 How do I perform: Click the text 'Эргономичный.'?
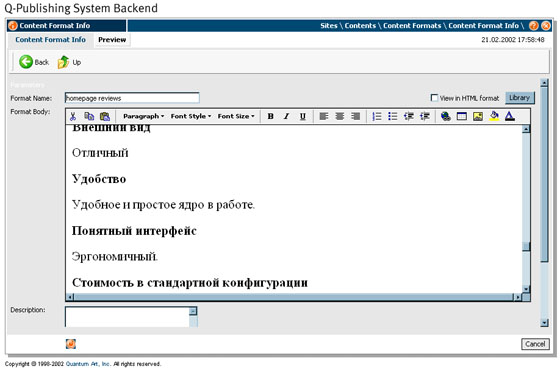(115, 257)
